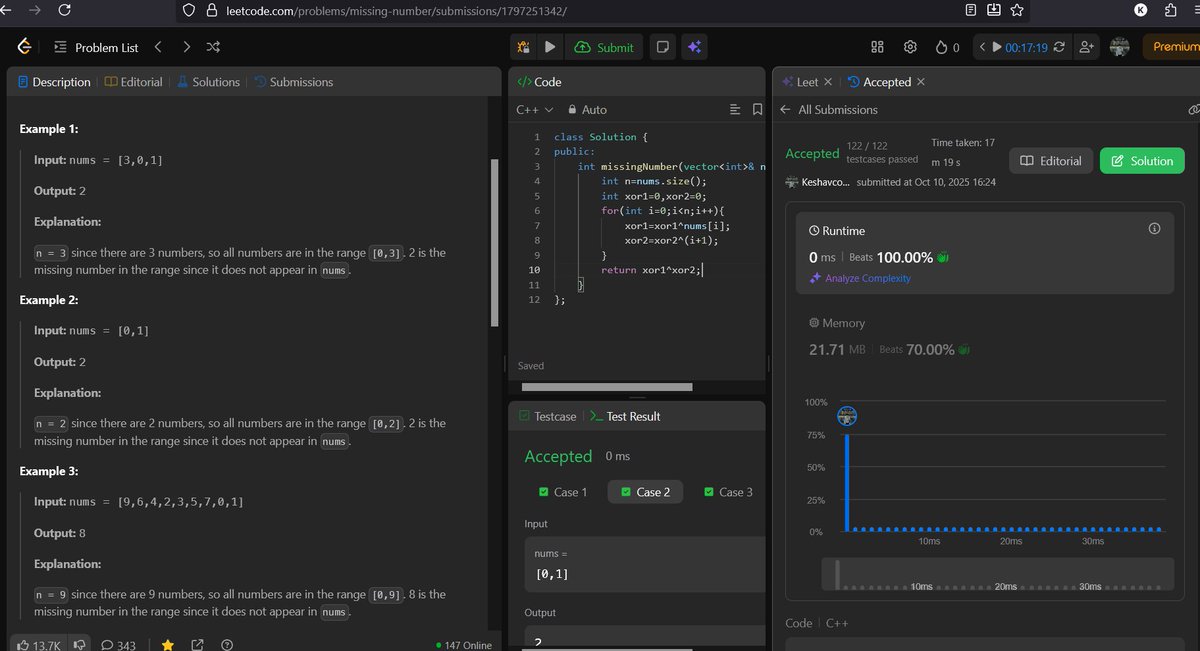Switch to the Submissions tab
This screenshot has width=1200, height=651.
[293, 82]
